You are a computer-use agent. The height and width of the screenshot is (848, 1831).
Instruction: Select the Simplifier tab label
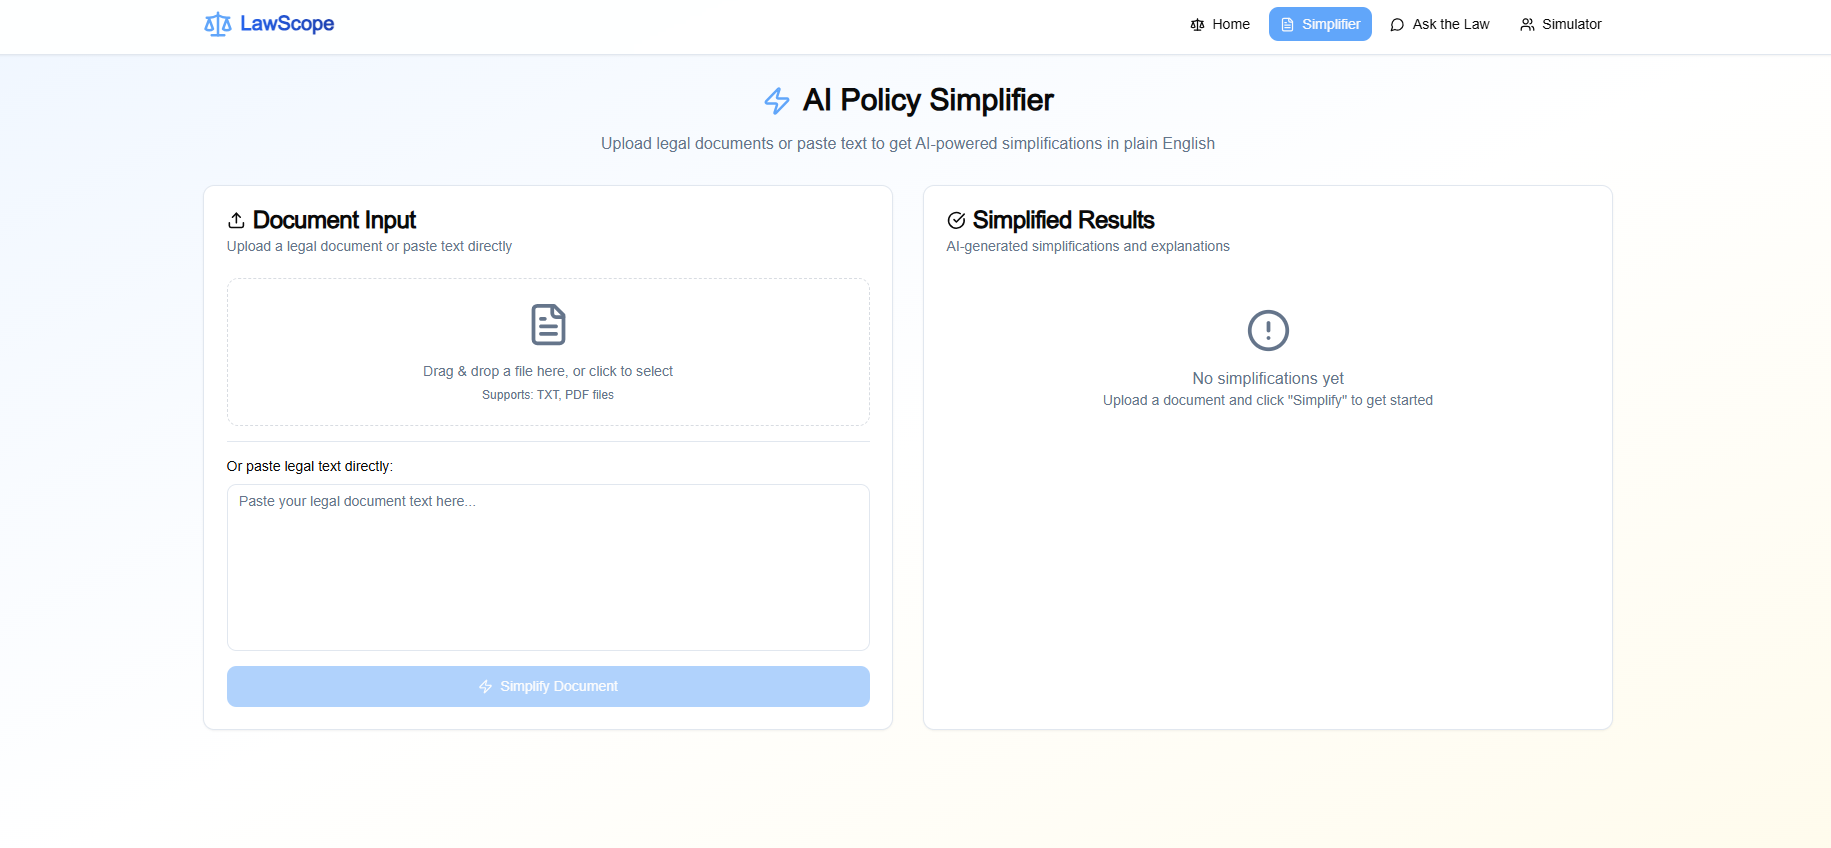point(1330,25)
